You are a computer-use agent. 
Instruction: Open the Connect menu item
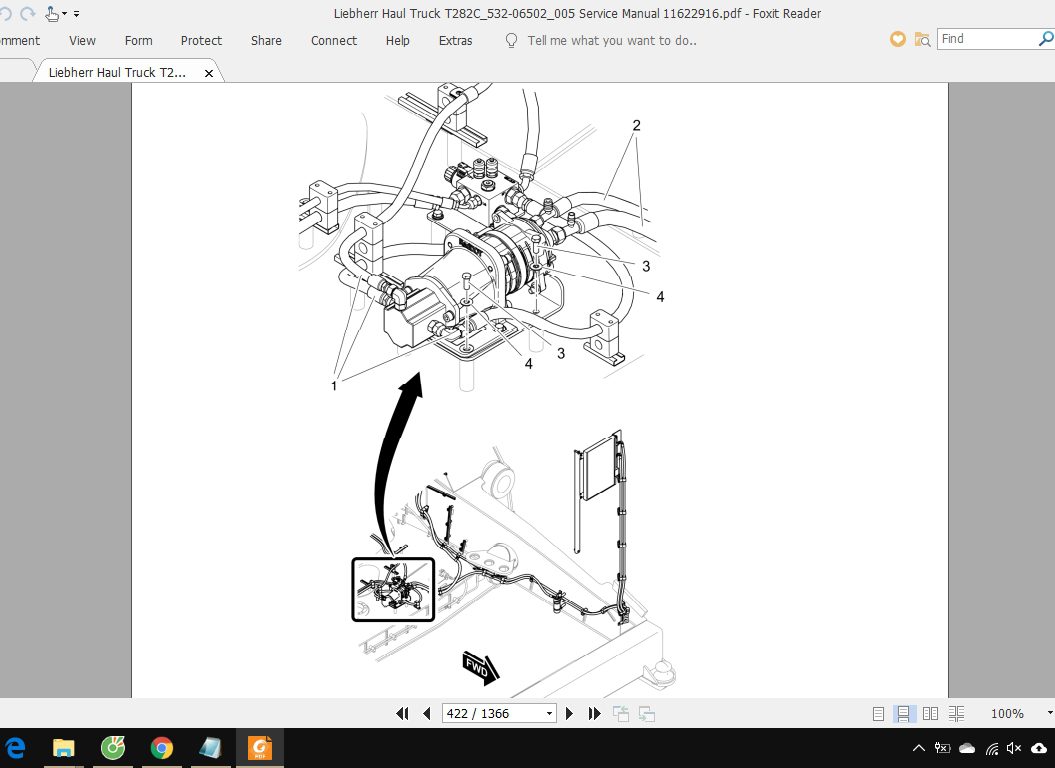point(333,41)
